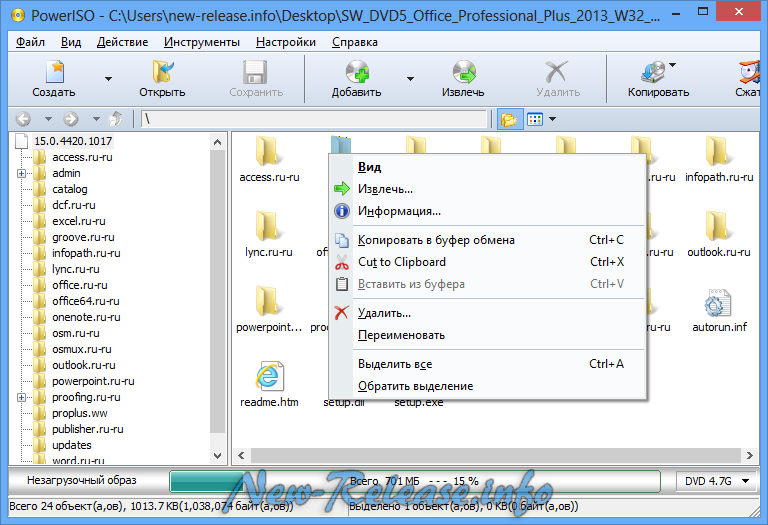
Task: Choose Cut to Clipboard in context menu
Action: 489,262
